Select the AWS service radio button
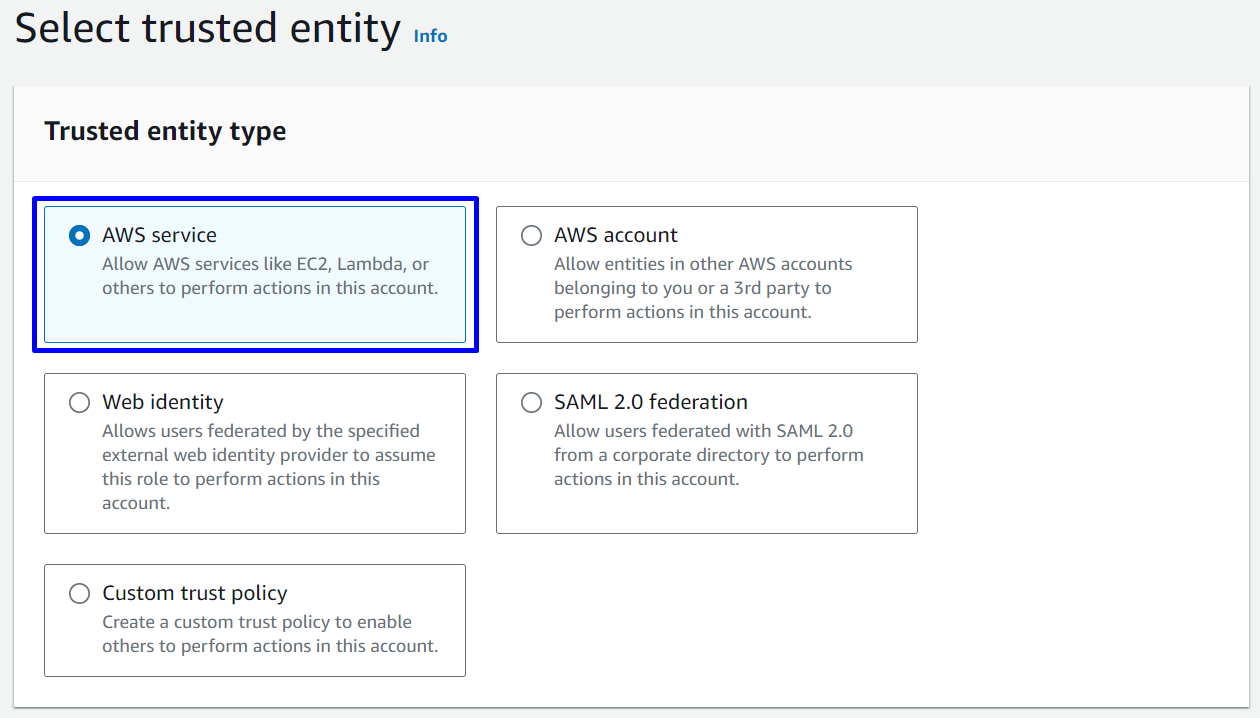 (79, 236)
